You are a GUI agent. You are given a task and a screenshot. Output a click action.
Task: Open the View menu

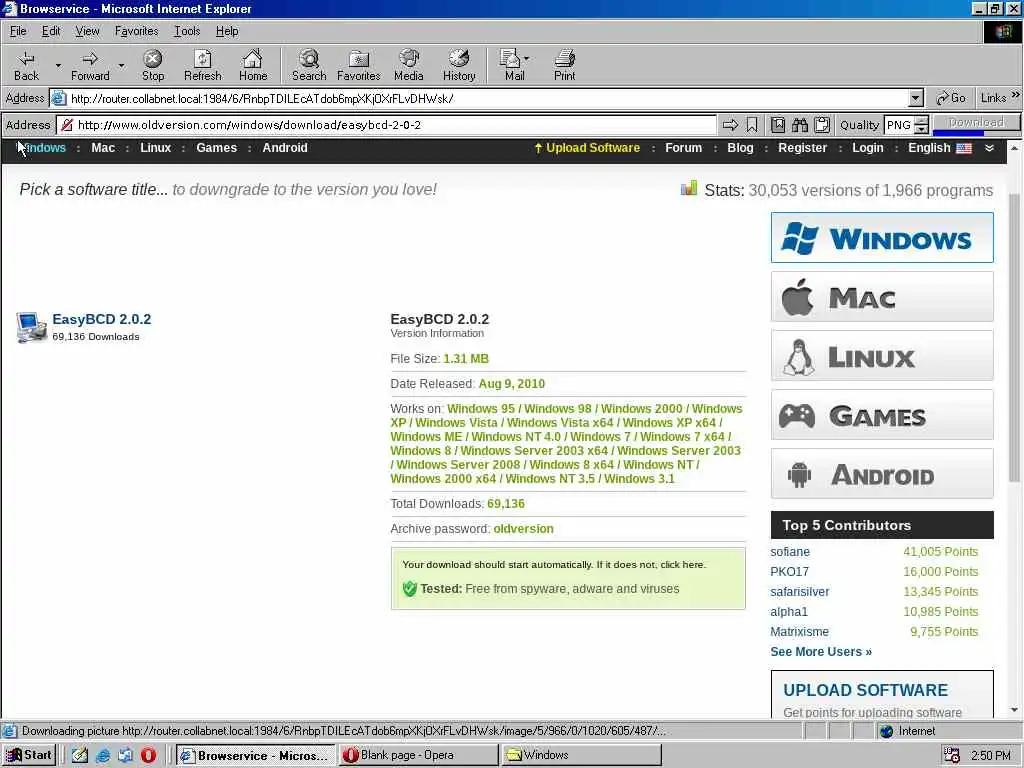point(87,31)
